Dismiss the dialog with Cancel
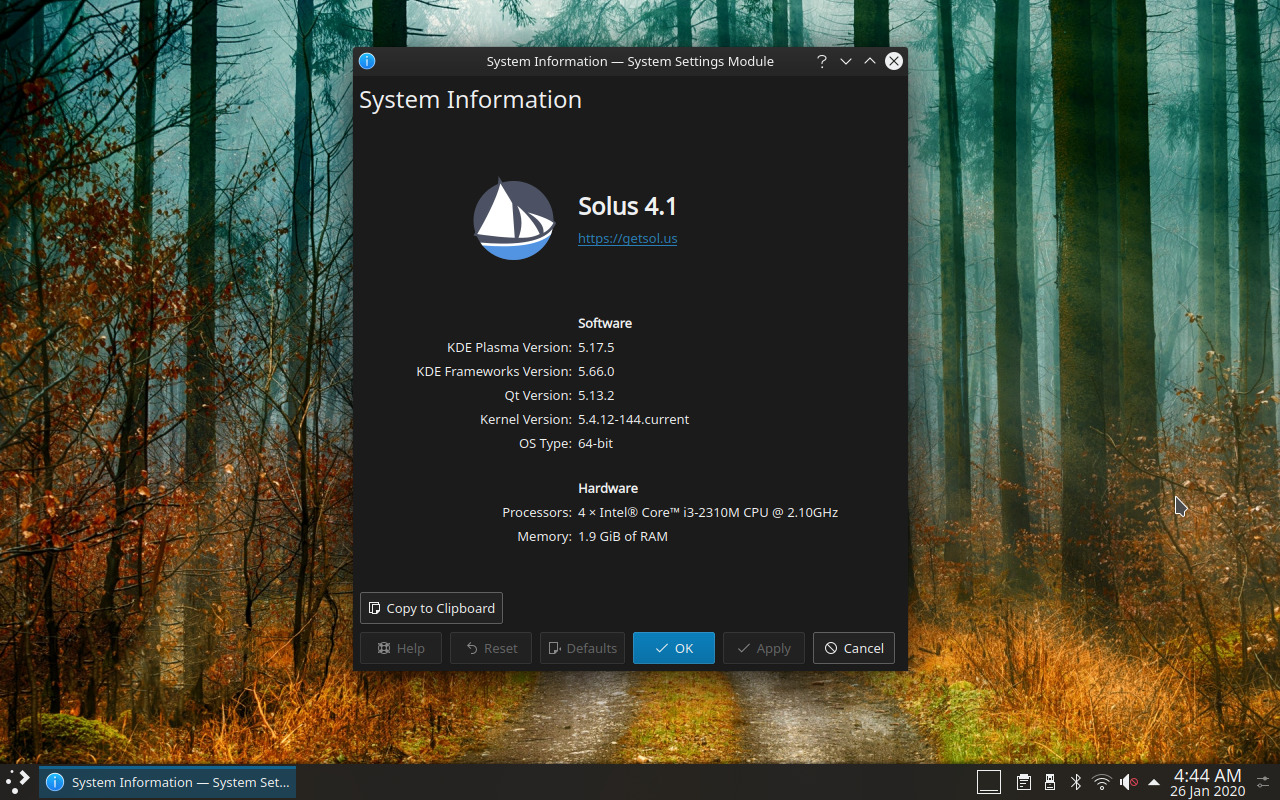 tap(853, 648)
